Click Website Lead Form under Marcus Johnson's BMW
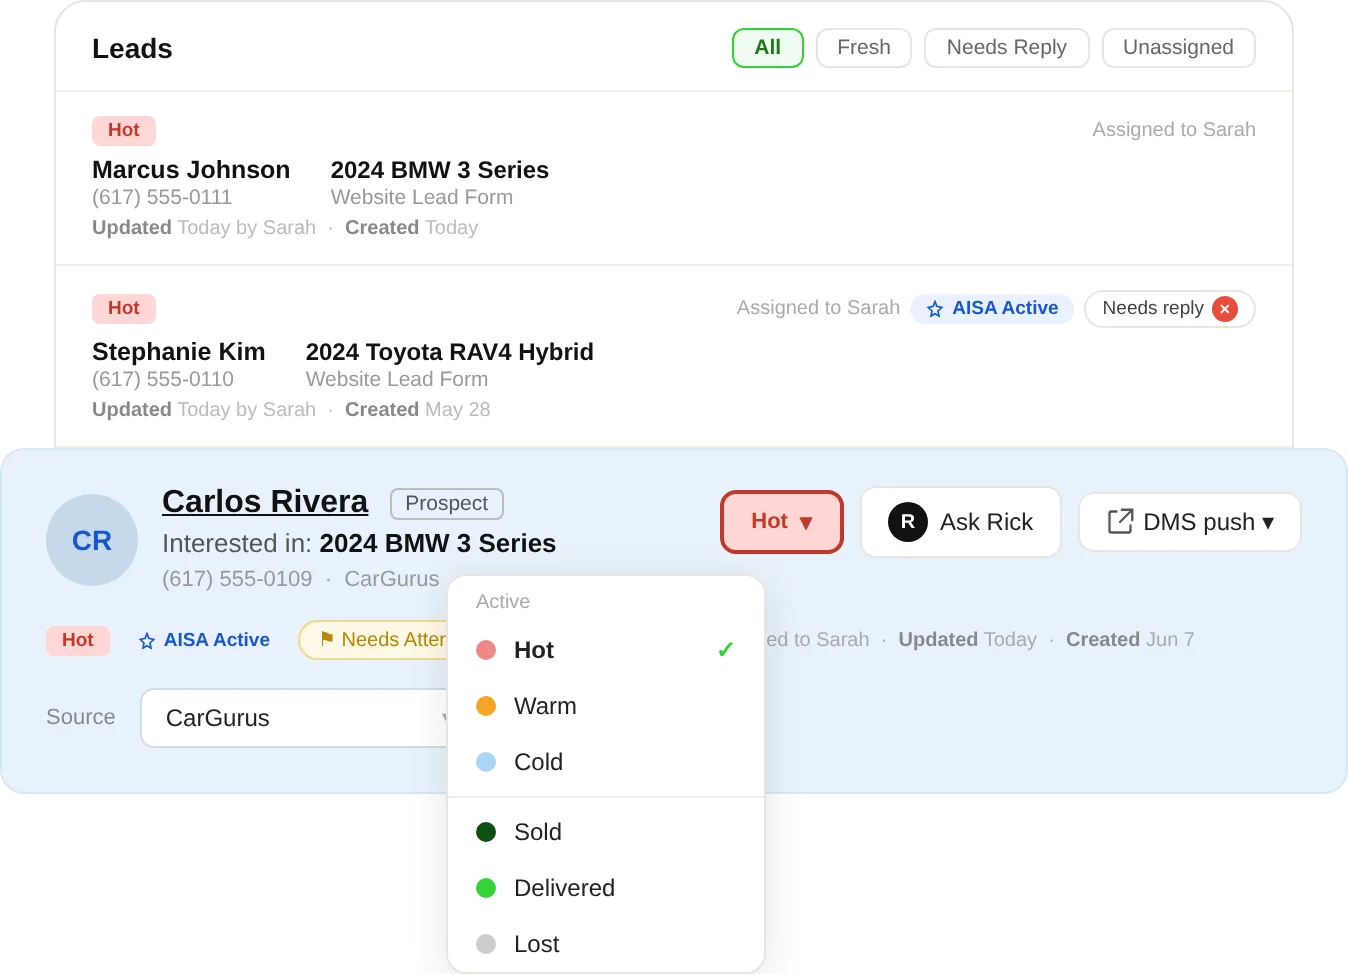 (422, 198)
